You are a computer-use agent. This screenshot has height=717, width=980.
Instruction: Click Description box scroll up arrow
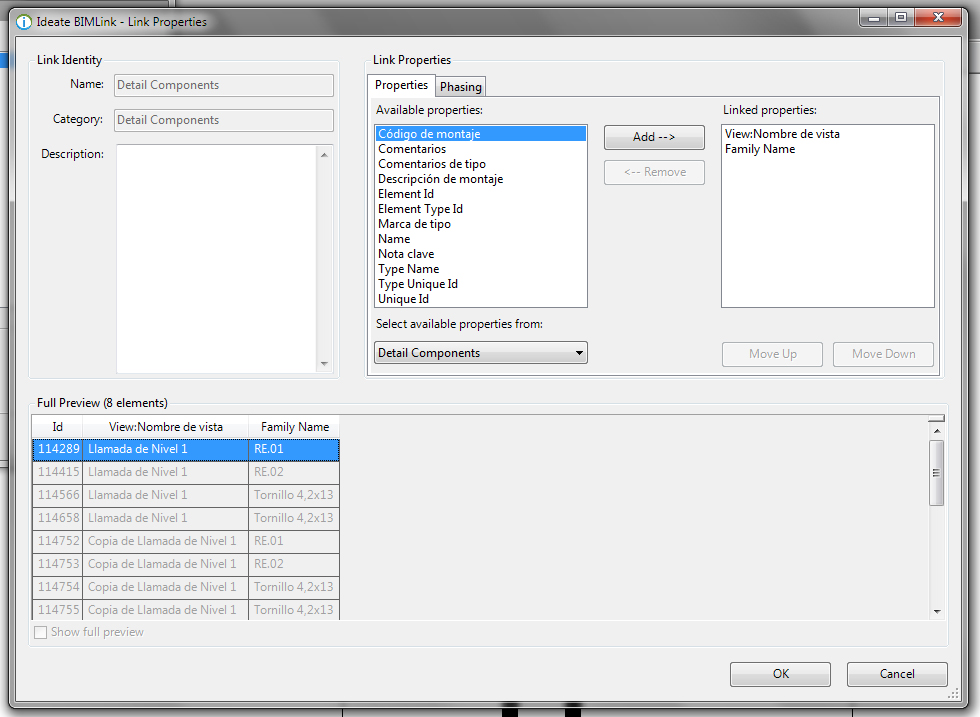[324, 154]
